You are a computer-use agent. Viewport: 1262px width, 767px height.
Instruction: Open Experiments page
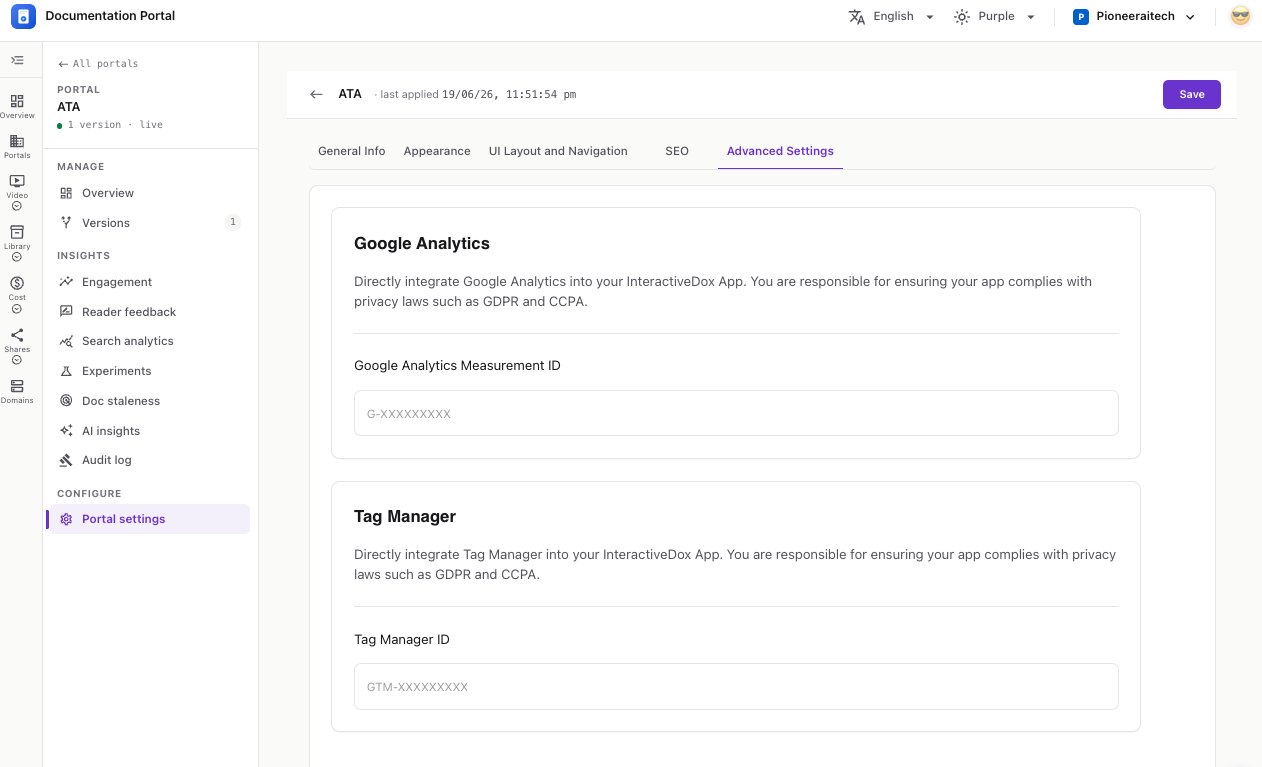[150, 371]
